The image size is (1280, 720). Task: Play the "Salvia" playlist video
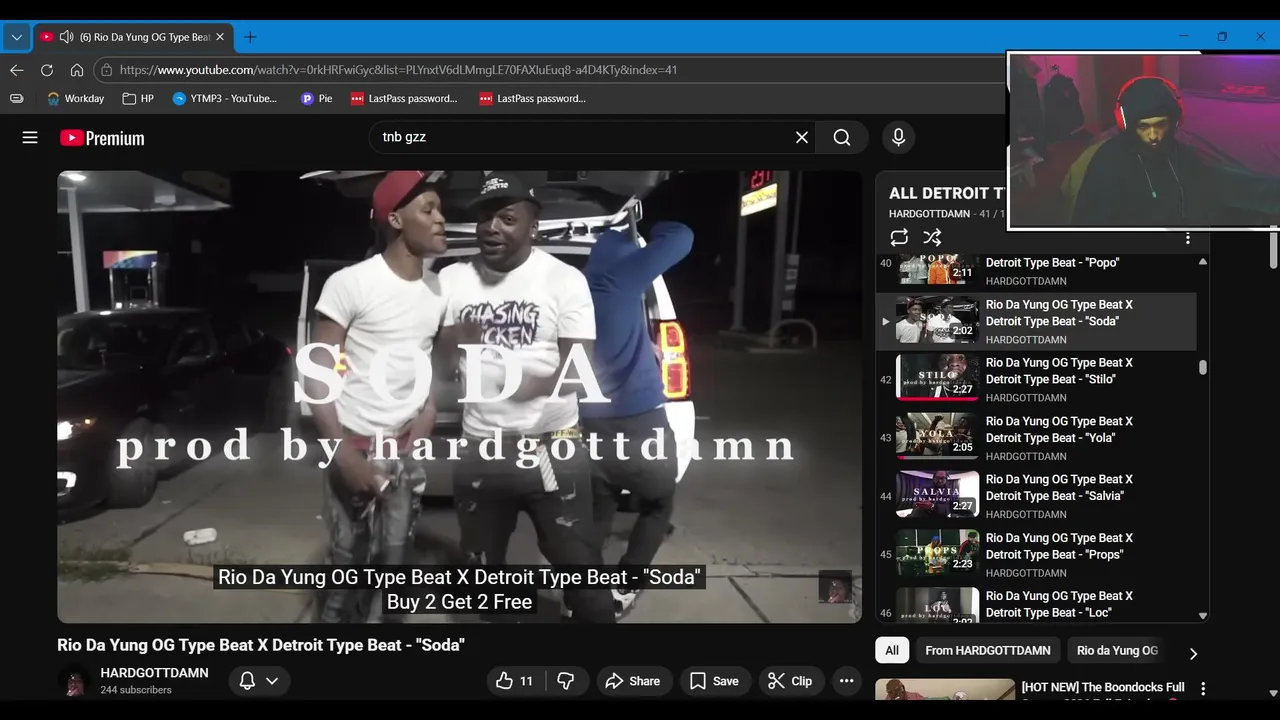(x=1035, y=496)
